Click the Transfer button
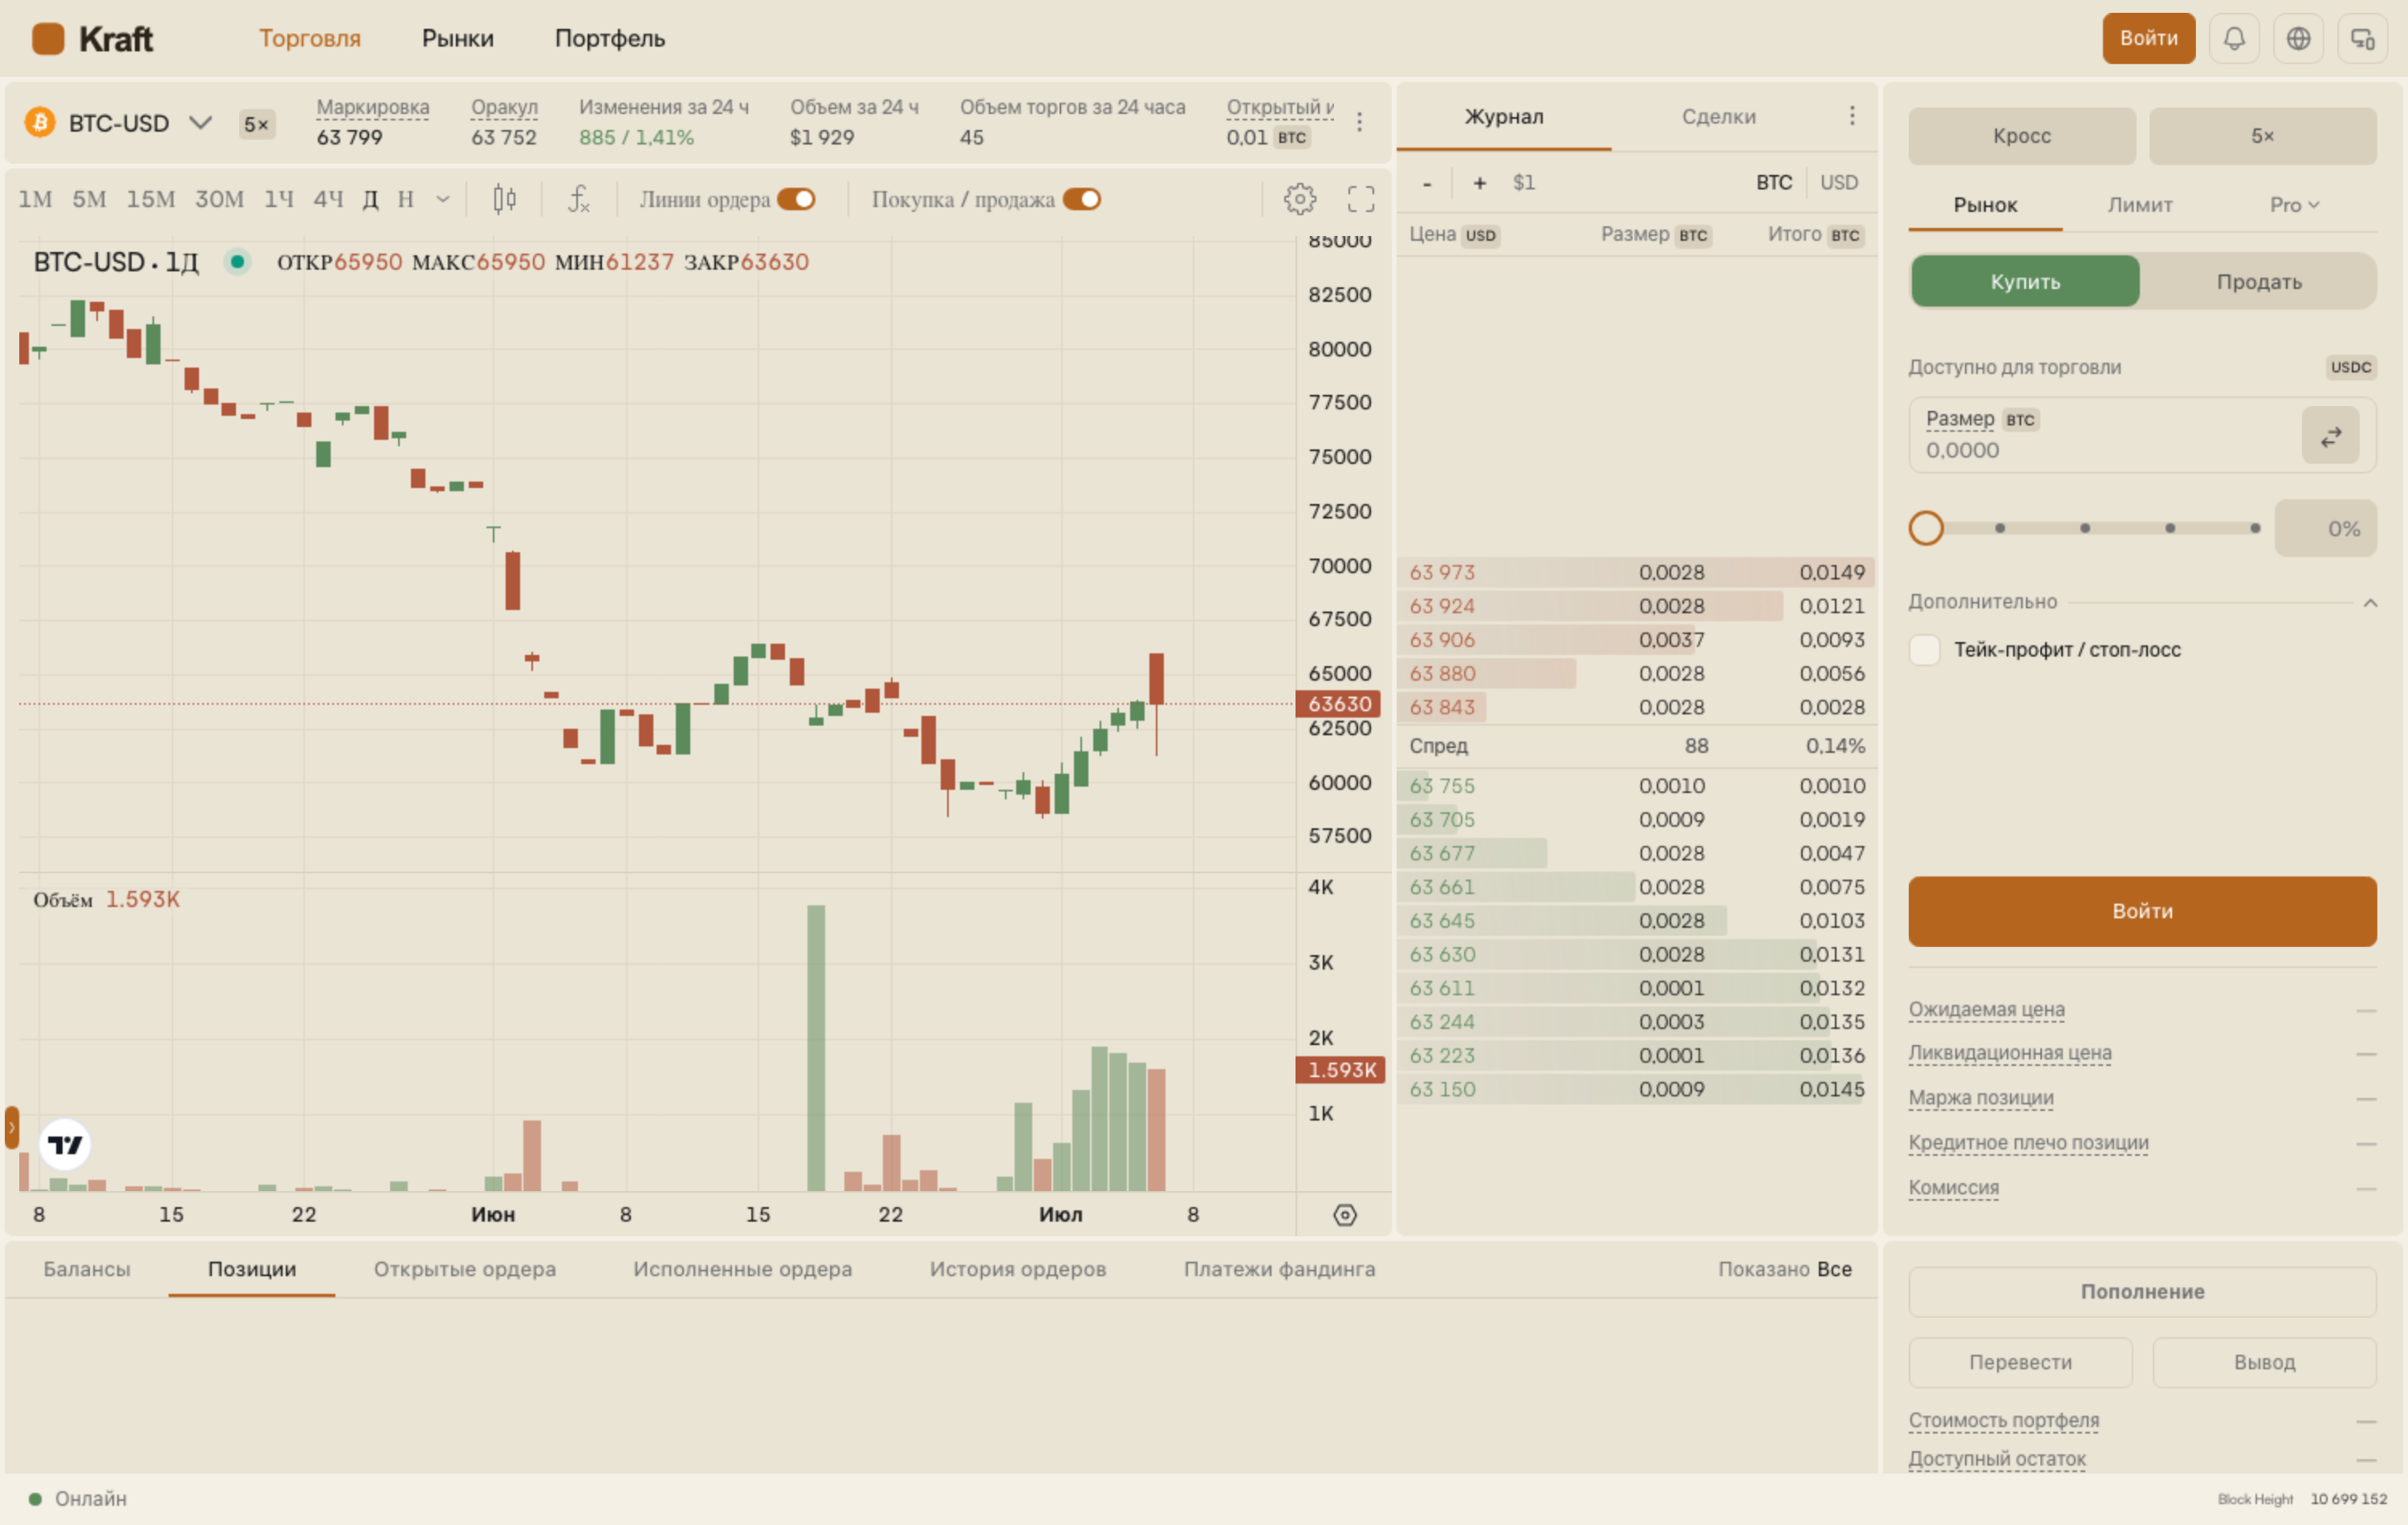This screenshot has width=2408, height=1525. (2020, 1363)
